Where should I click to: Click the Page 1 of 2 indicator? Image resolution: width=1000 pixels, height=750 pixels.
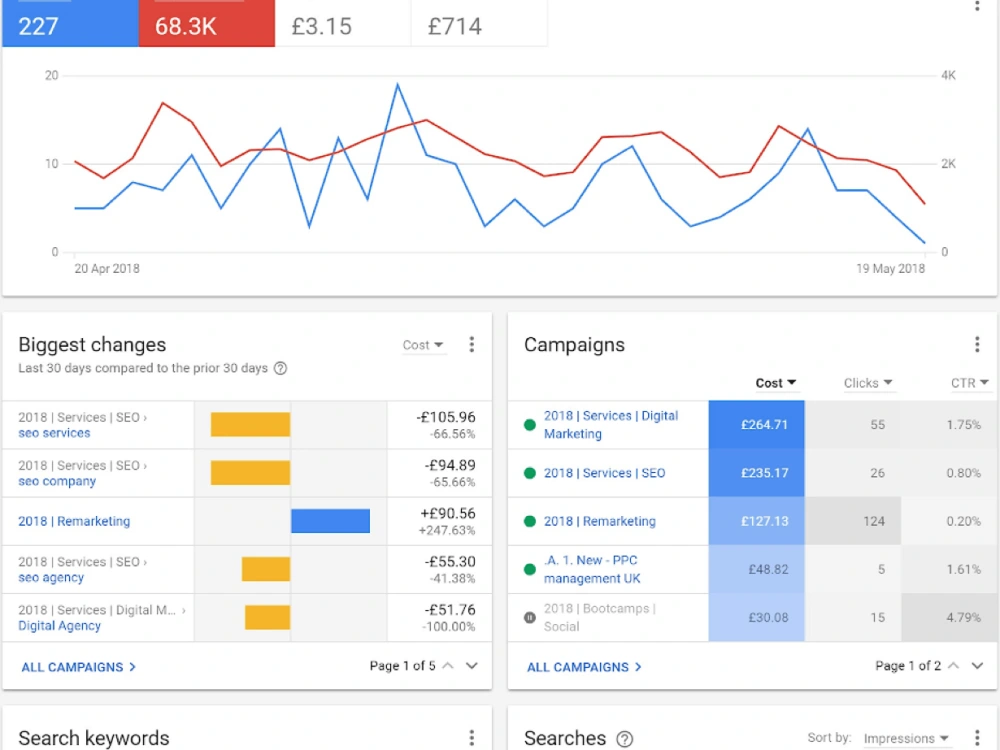(908, 666)
